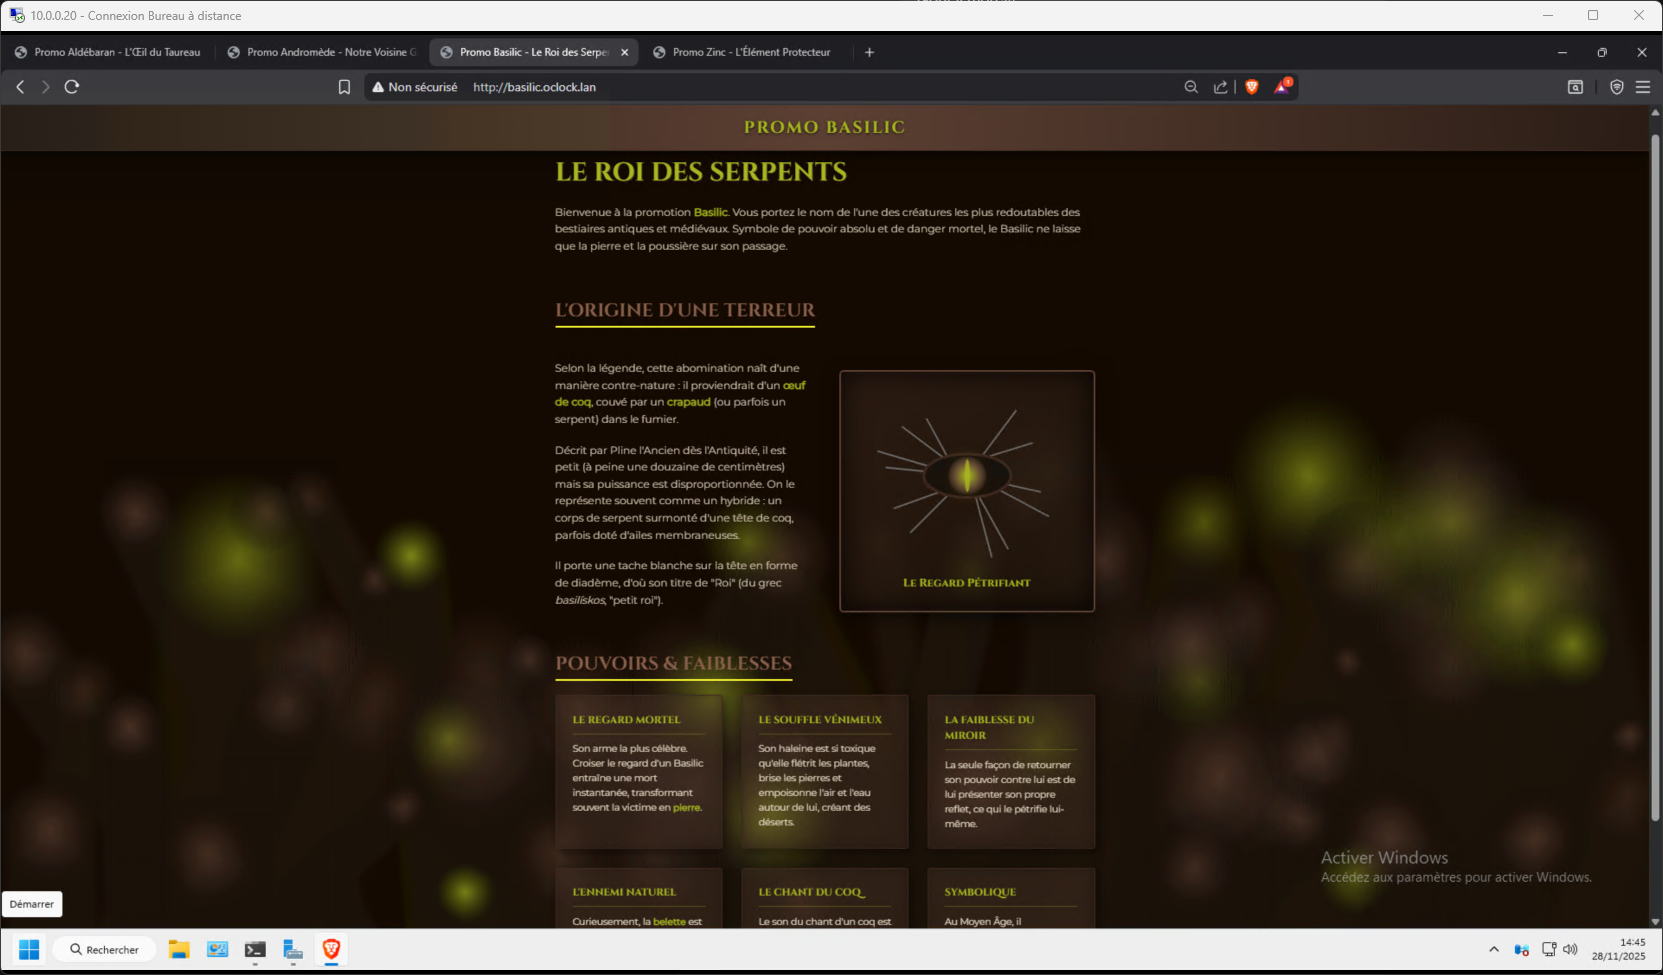1663x975 pixels.
Task: Click the zoom magnifier in address bar
Action: [x=1191, y=87]
